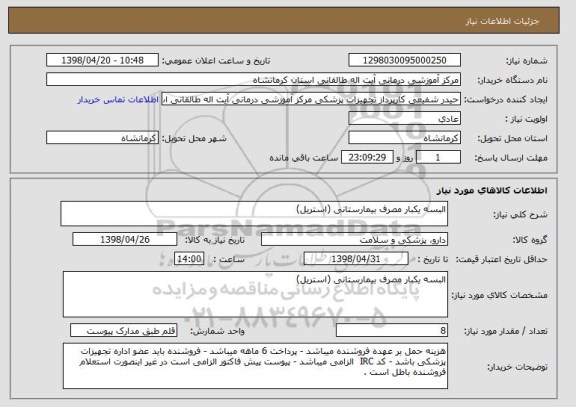
Task: Click the شرح کلی نیاز label
Action: click(x=520, y=215)
